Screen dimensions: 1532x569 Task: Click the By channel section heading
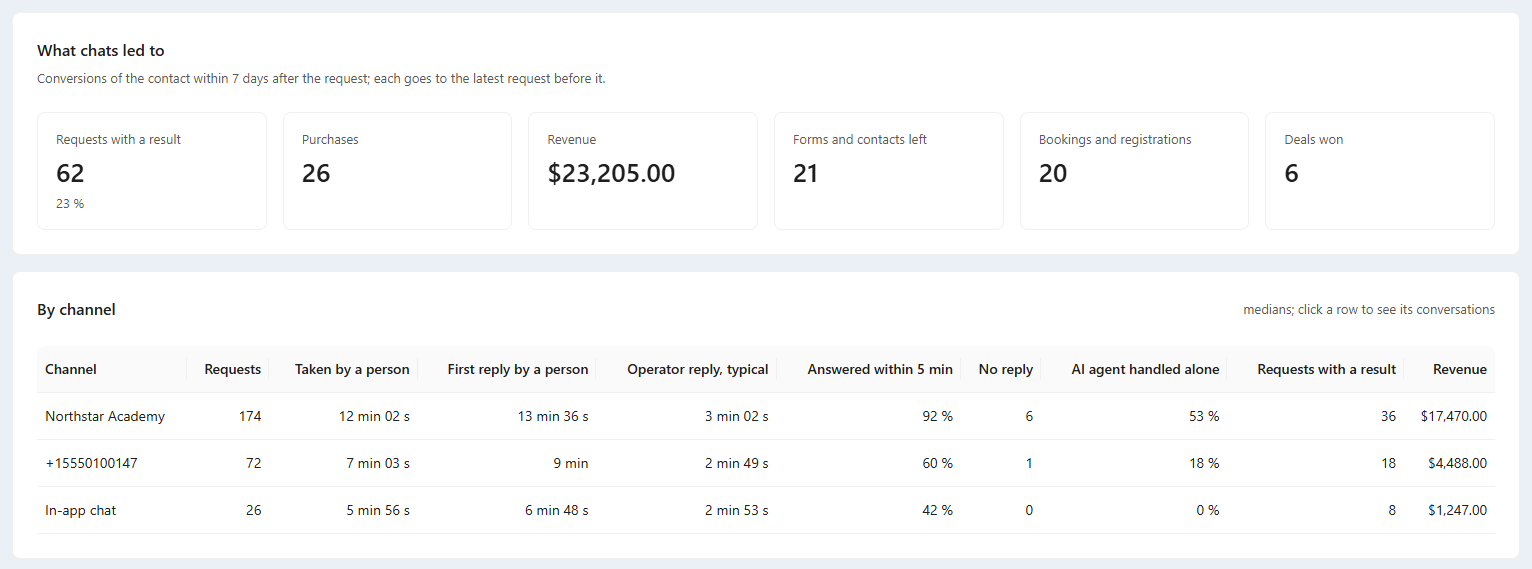pyautogui.click(x=76, y=310)
